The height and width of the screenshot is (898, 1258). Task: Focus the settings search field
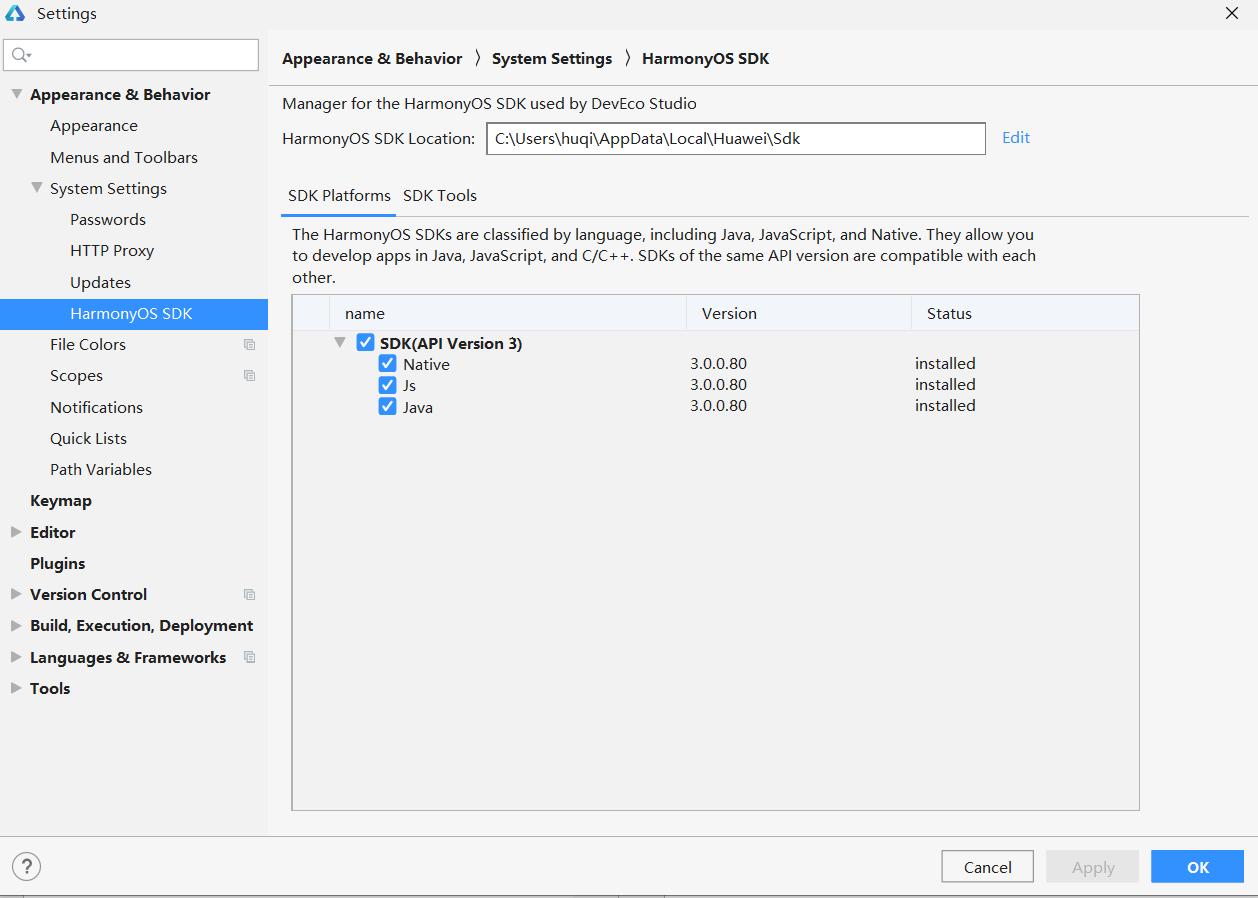tap(131, 55)
